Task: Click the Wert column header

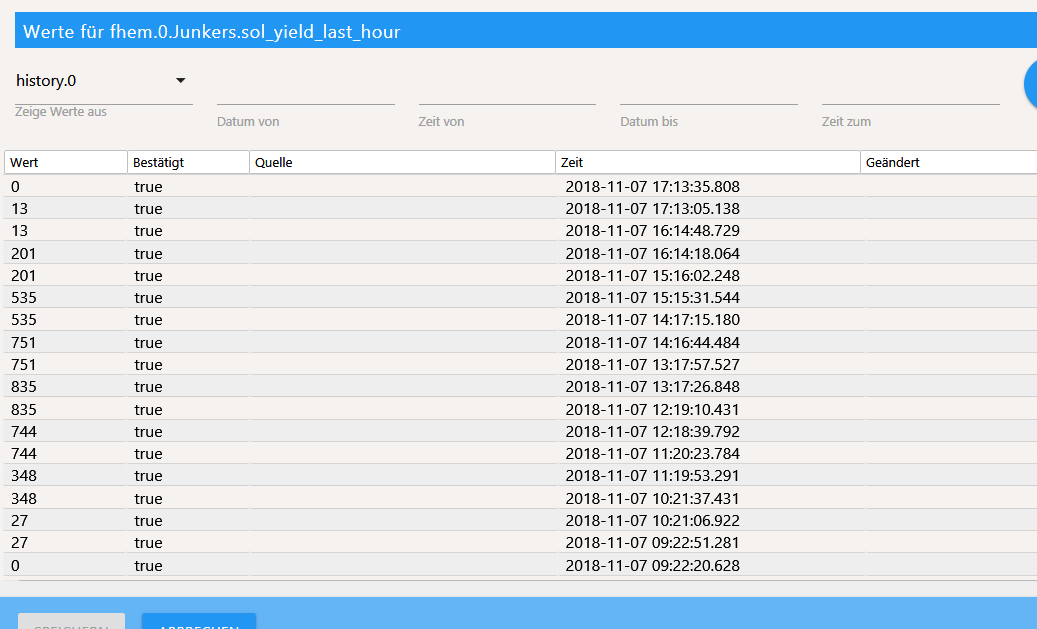Action: pos(65,163)
